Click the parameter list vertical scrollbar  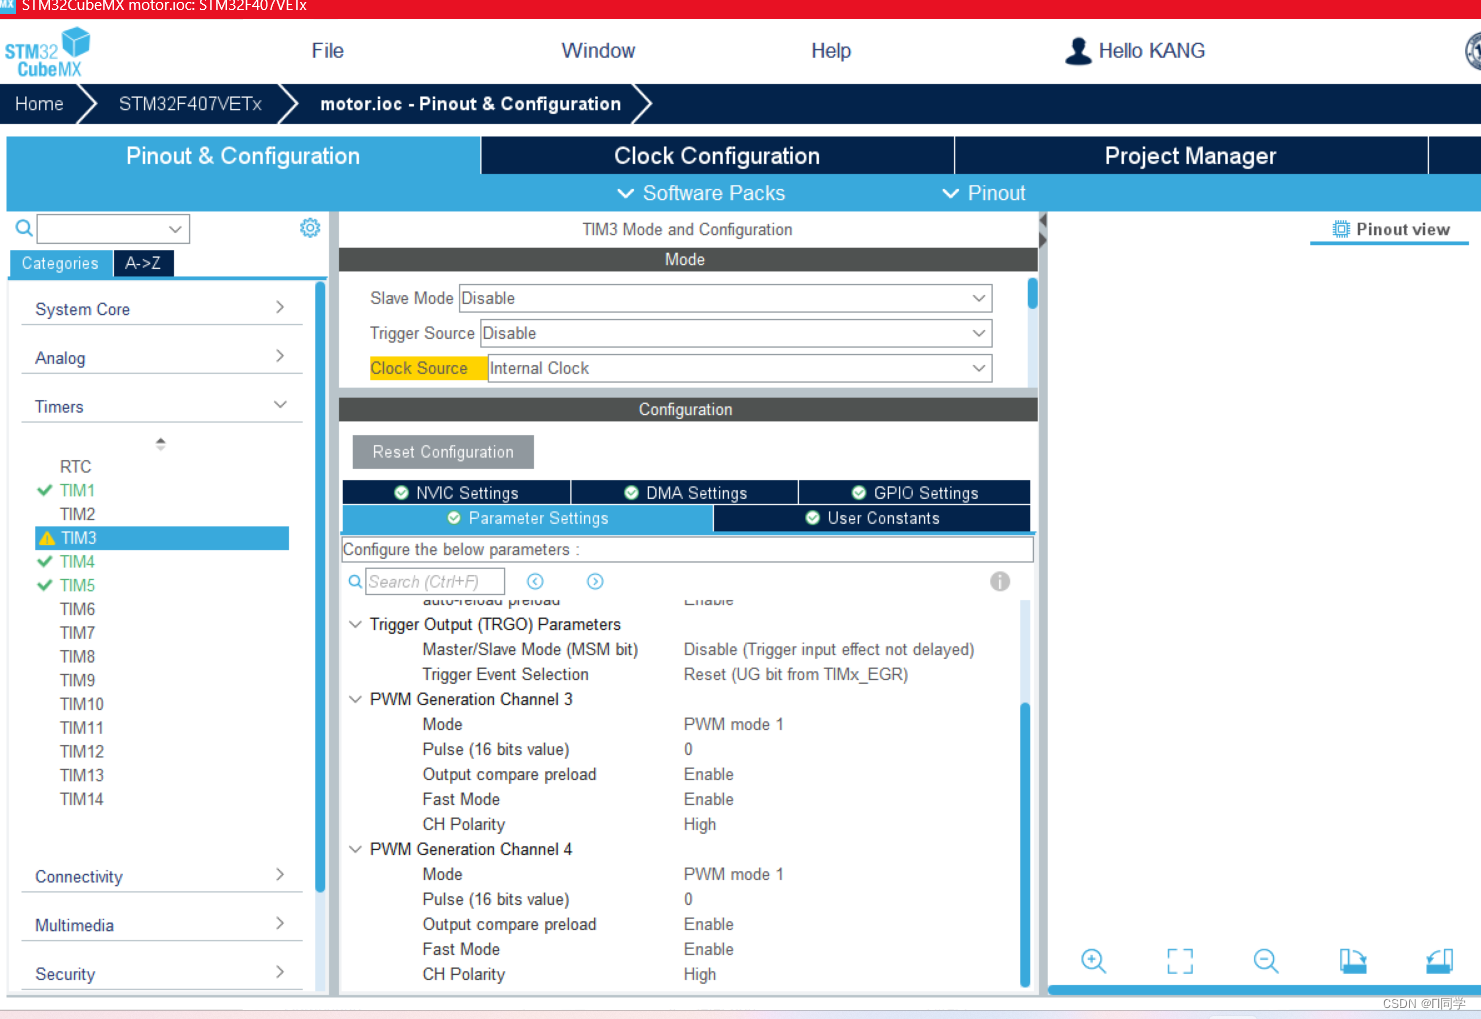tap(1025, 844)
